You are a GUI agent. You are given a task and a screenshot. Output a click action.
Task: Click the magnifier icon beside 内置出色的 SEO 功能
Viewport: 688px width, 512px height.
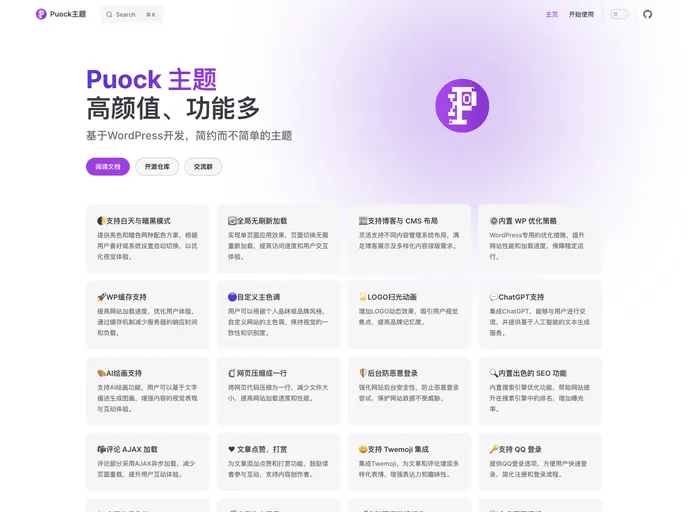[494, 373]
